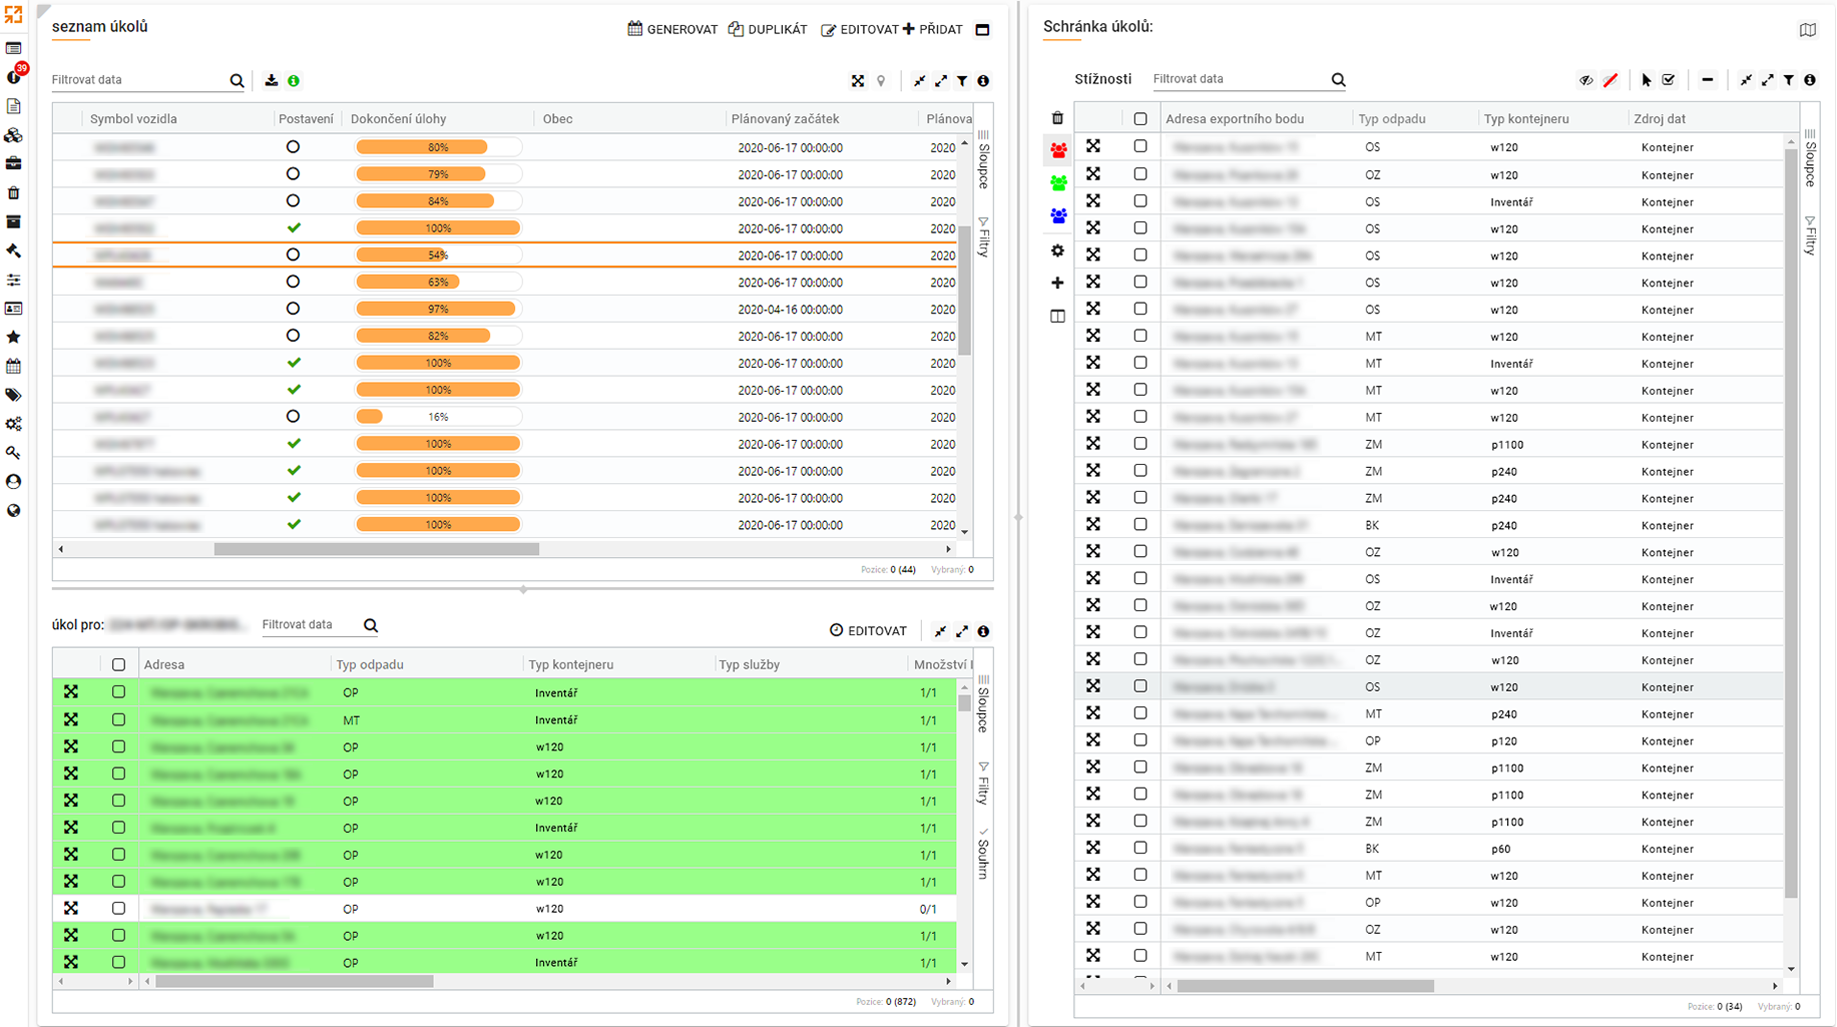Tick checkbox of the OP p120 row
1837x1027 pixels.
[1140, 740]
